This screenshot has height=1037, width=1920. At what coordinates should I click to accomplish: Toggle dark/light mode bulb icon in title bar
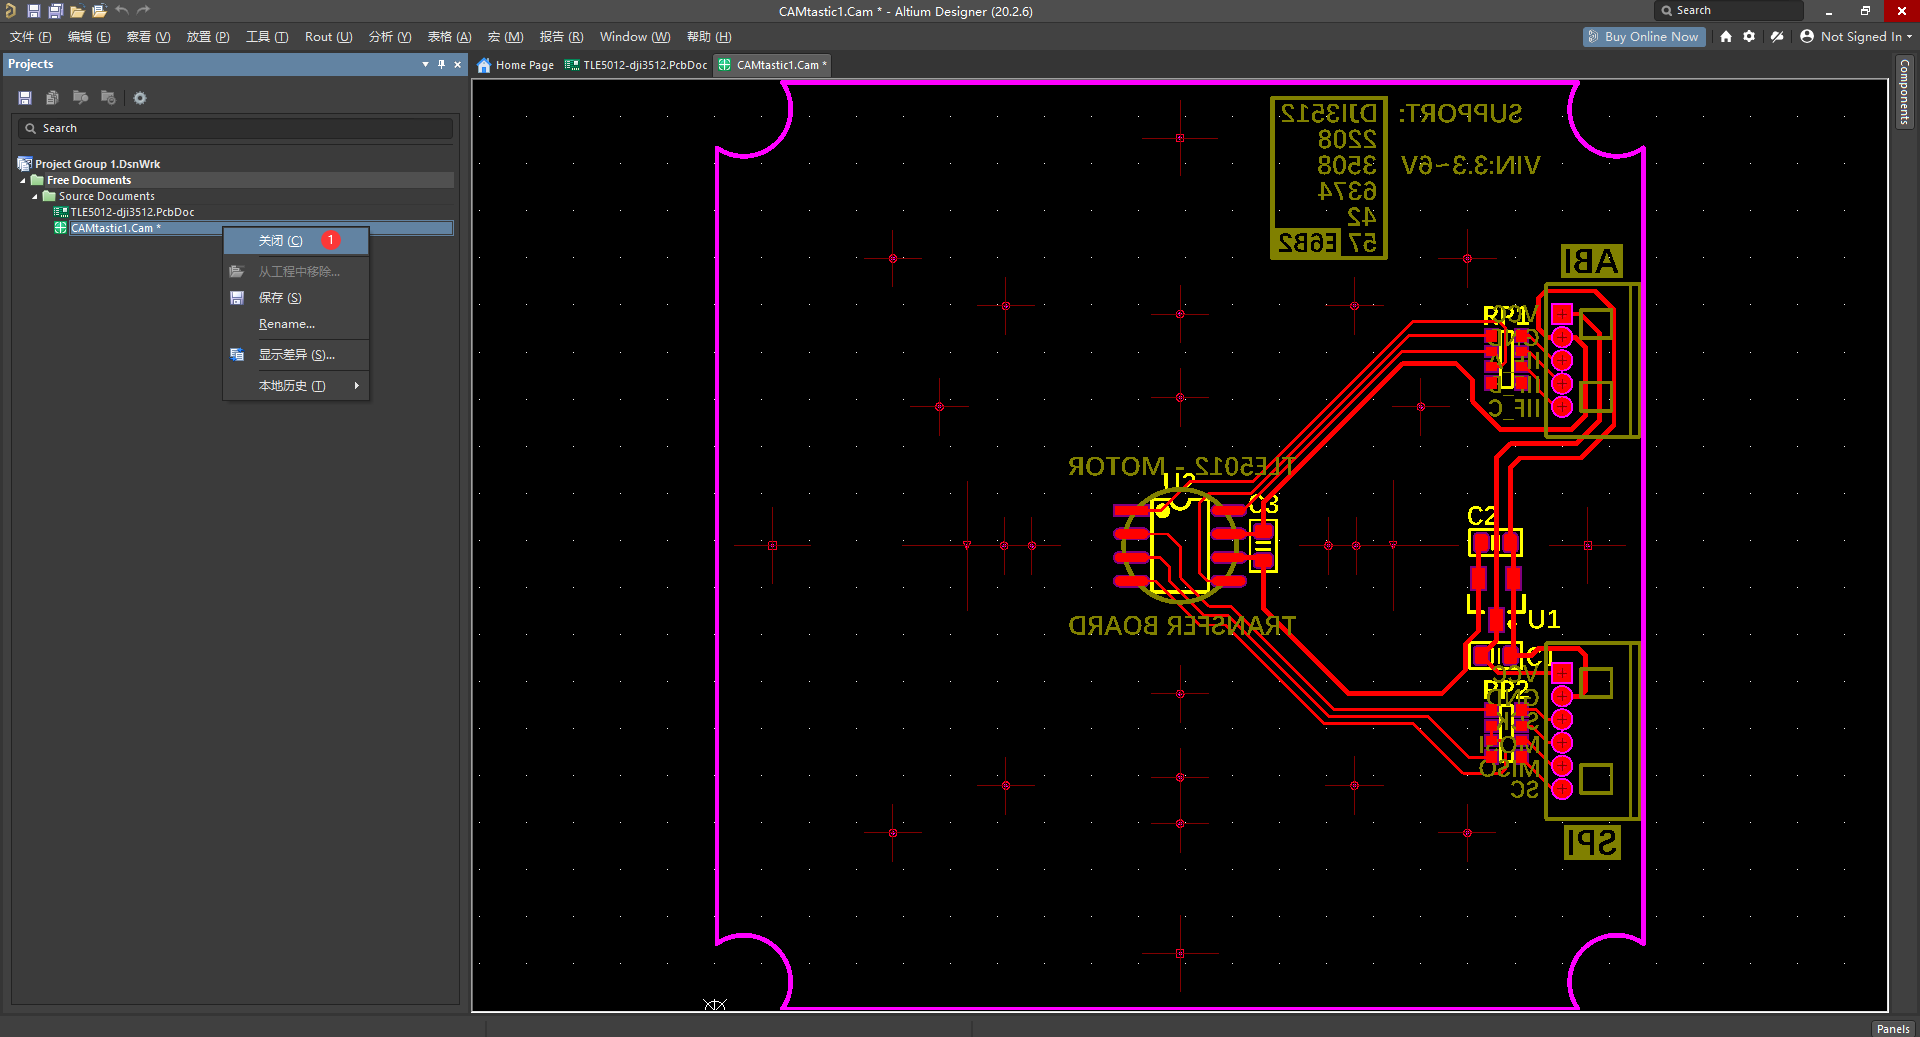coord(1777,36)
